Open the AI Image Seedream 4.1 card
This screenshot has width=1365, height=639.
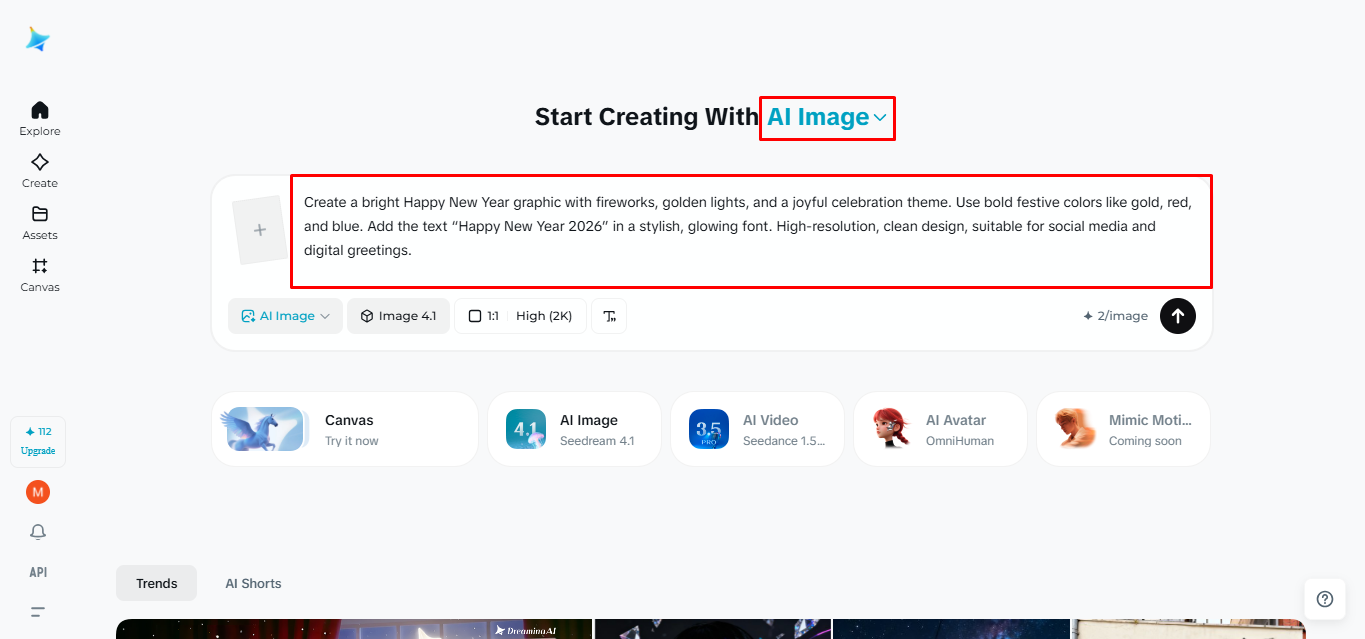[574, 429]
